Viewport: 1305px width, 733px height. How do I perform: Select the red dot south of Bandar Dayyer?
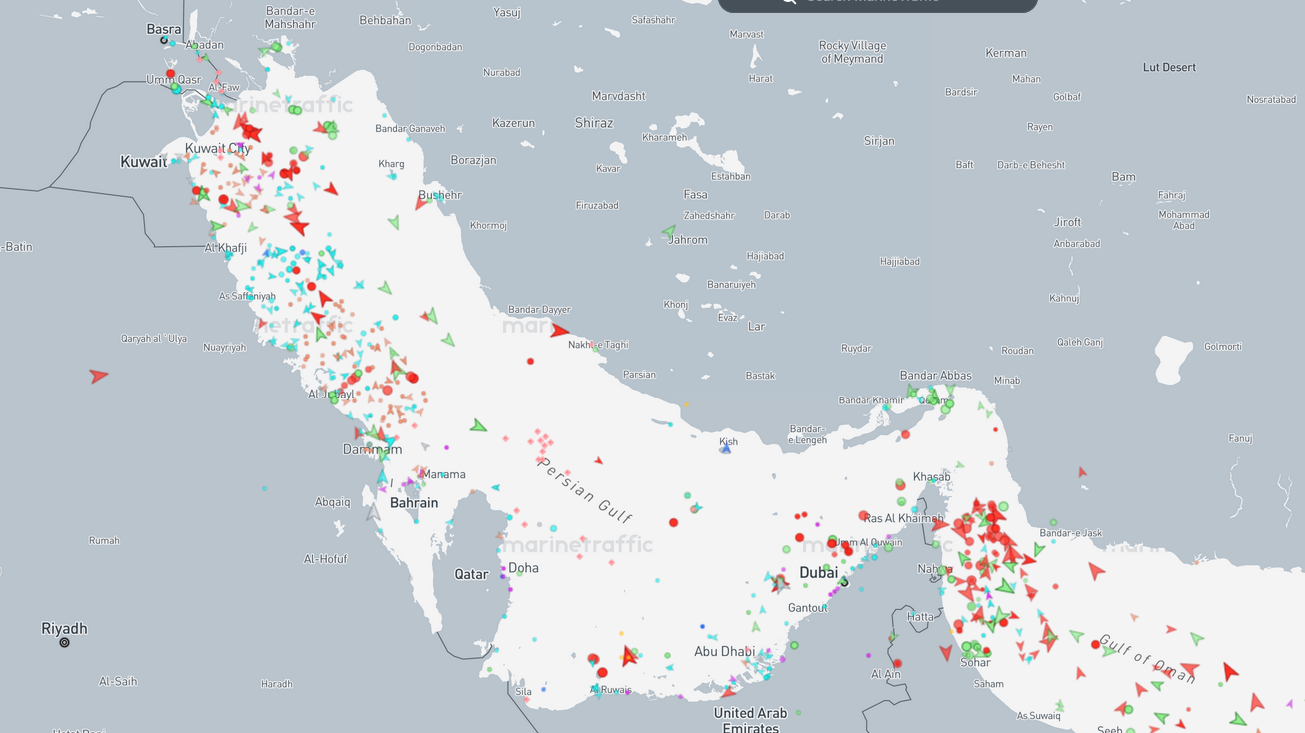[x=530, y=361]
